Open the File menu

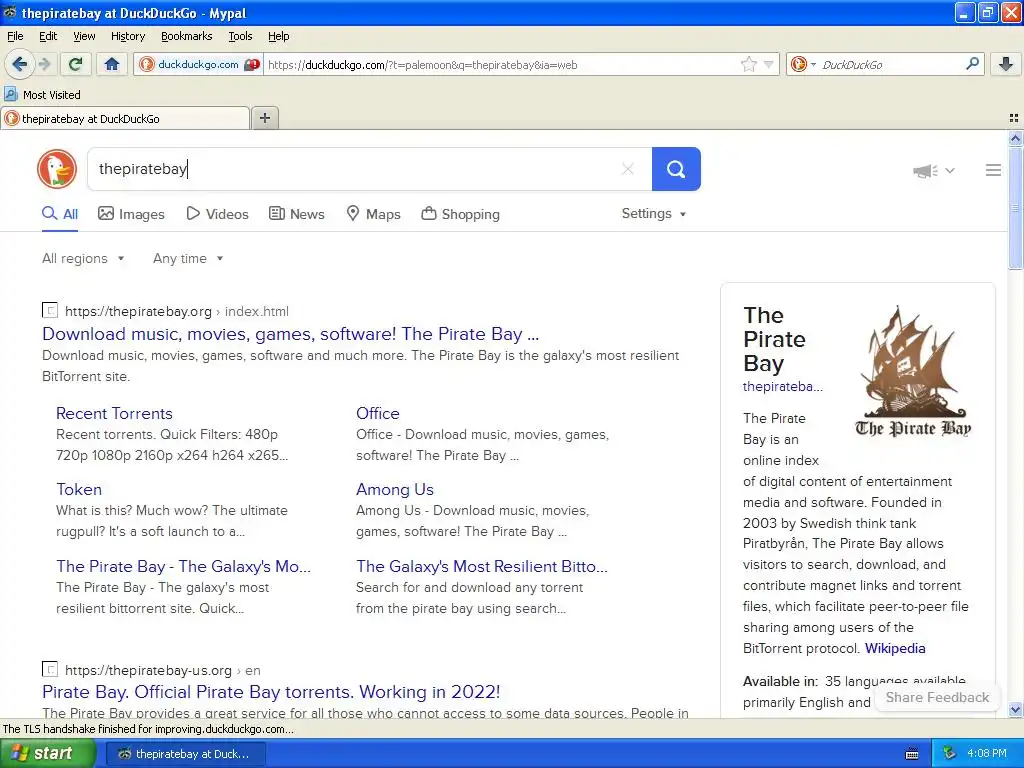15,36
